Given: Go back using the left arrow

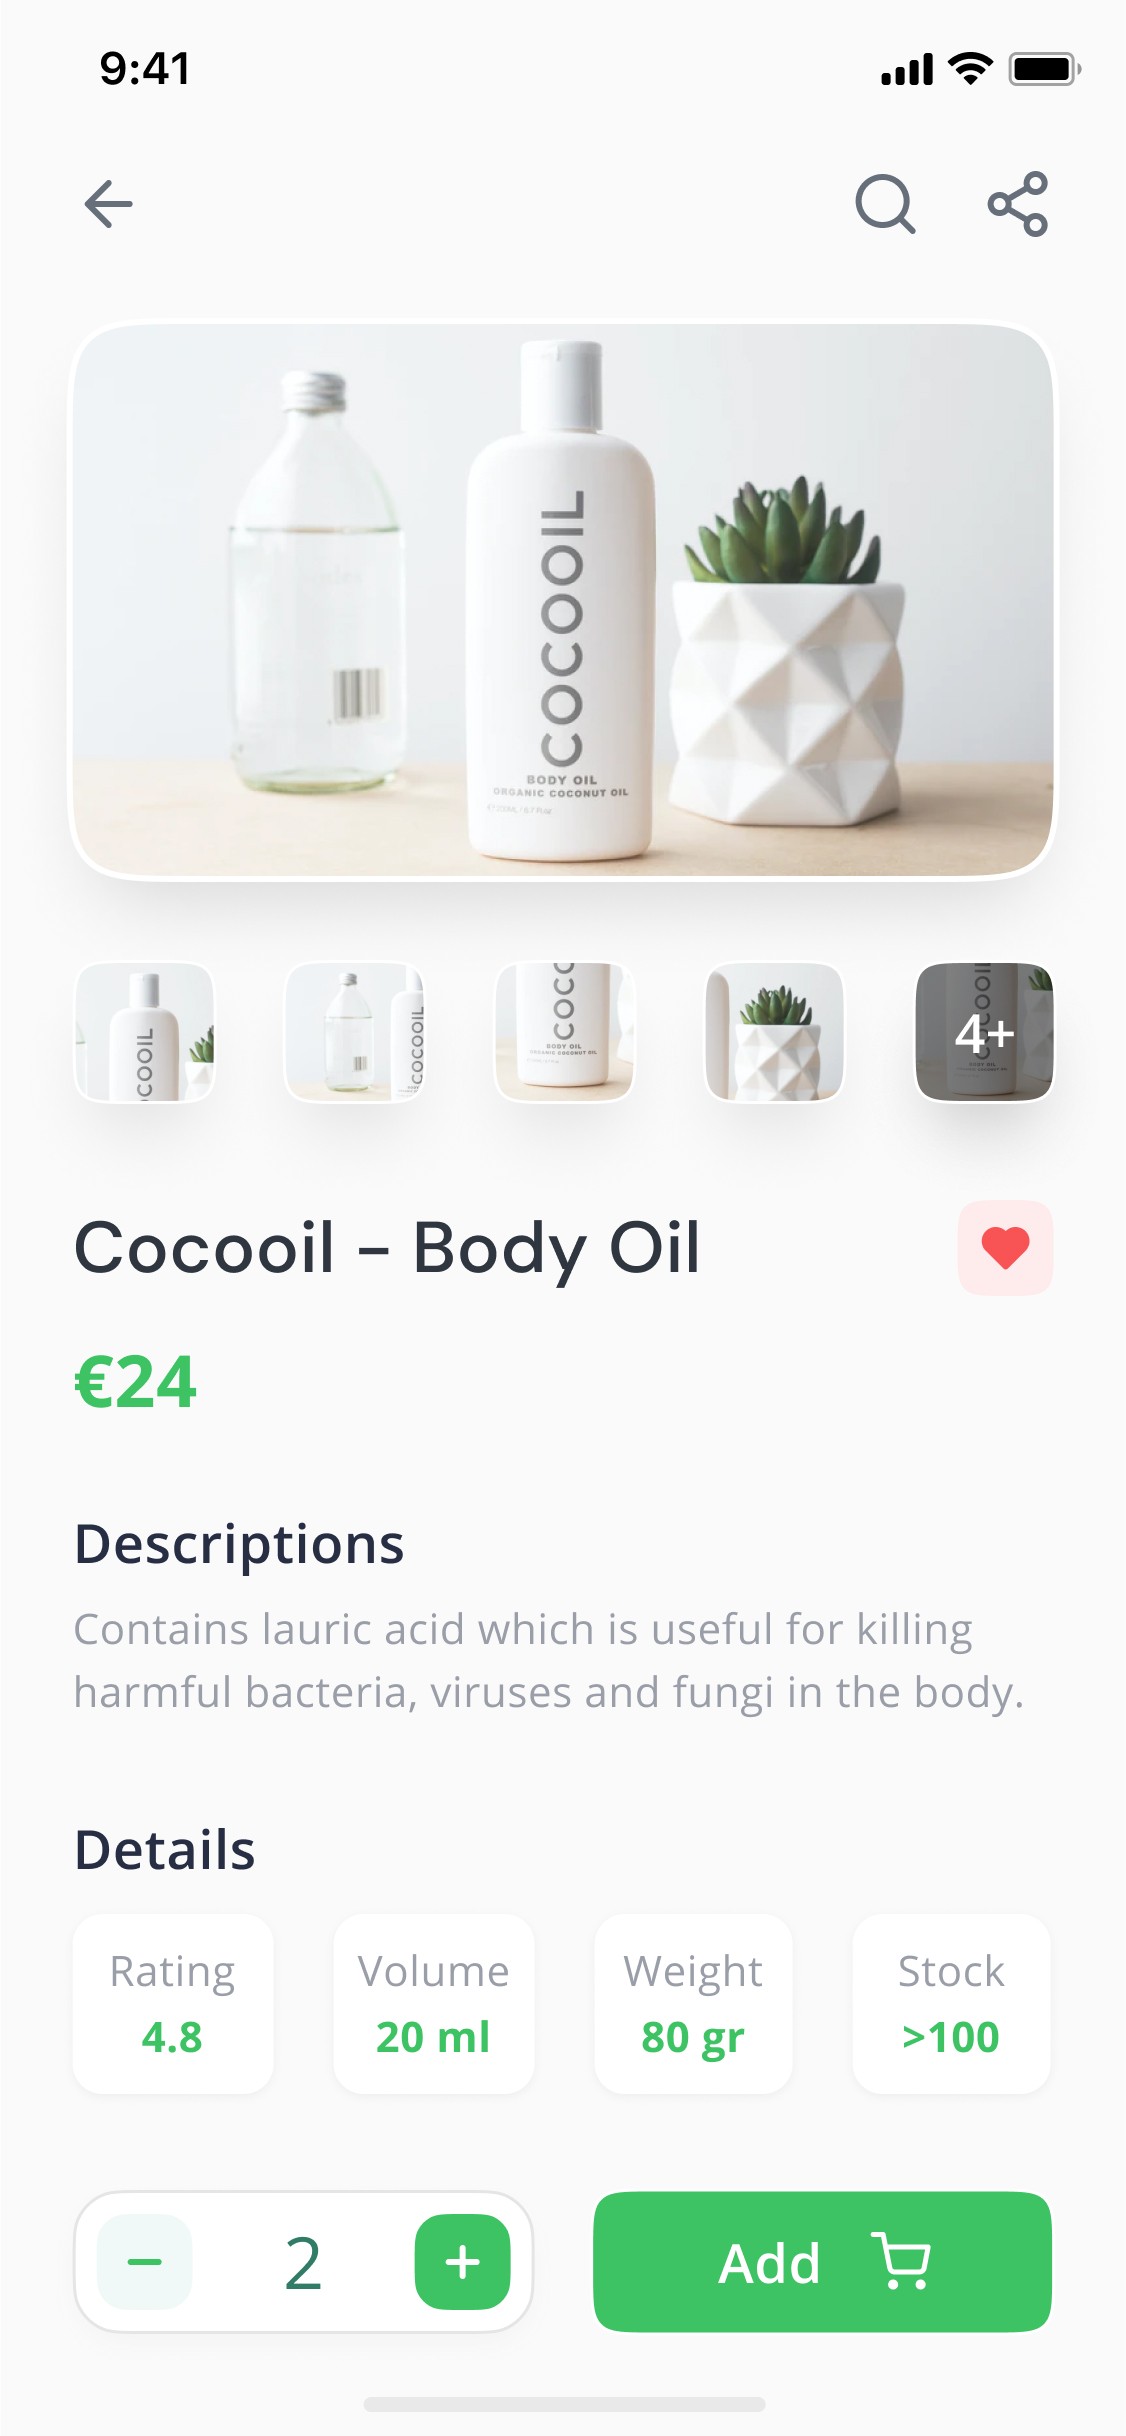Looking at the screenshot, I should click(x=109, y=204).
